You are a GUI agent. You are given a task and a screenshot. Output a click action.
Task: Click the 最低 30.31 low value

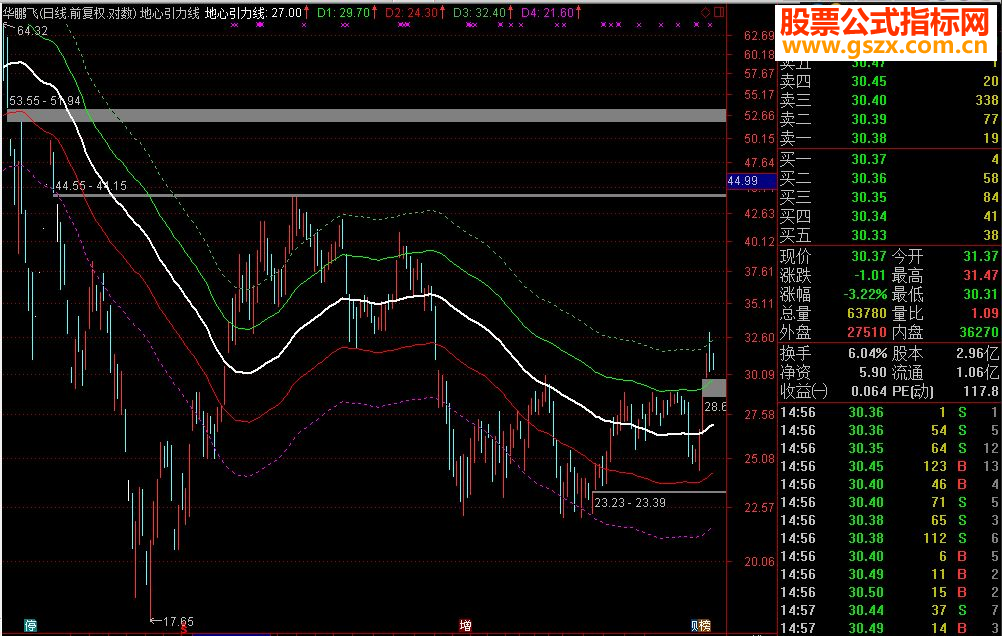pyautogui.click(x=981, y=295)
